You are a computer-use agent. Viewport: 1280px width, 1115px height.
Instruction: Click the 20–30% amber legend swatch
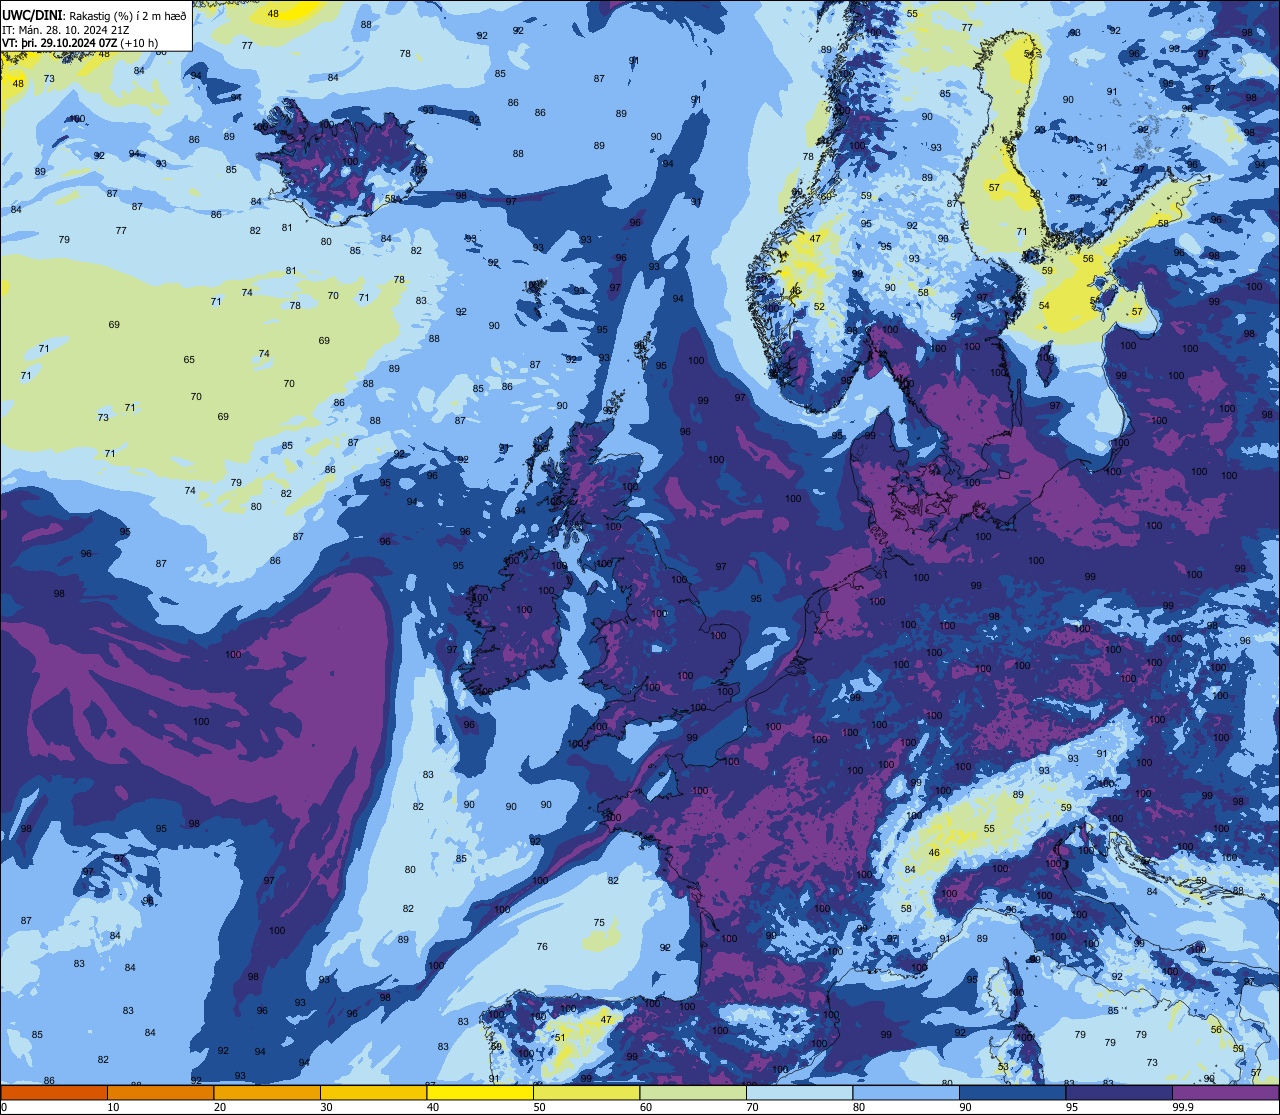tap(267, 1092)
